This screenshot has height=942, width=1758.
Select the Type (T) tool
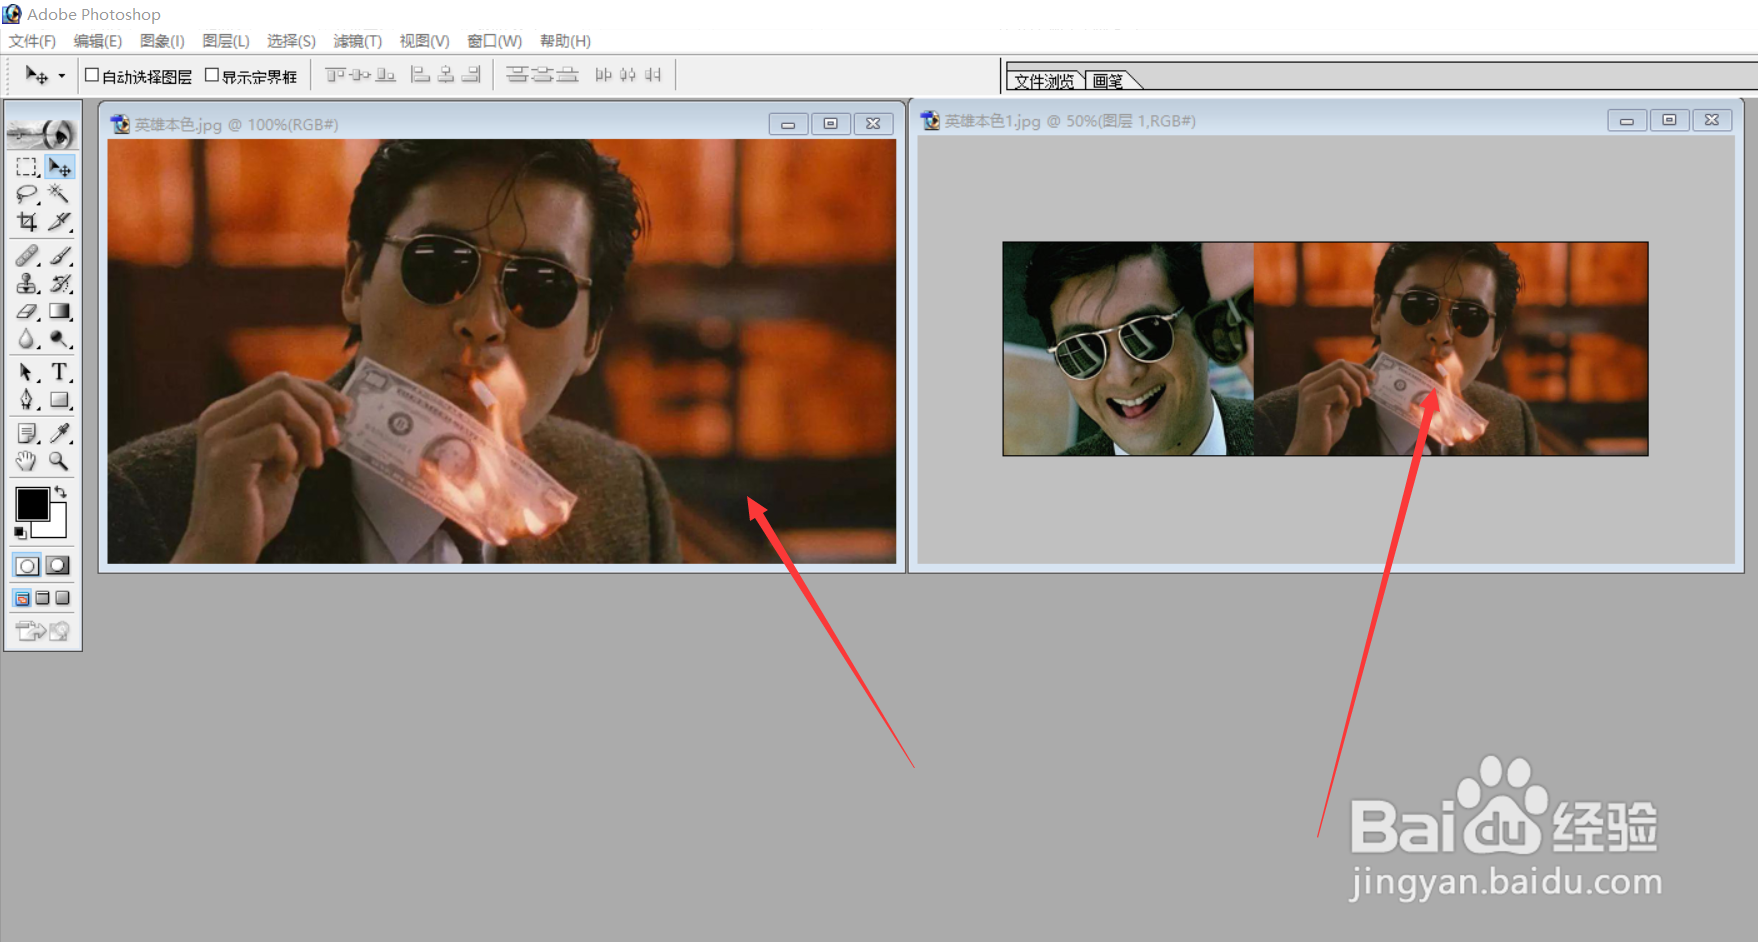60,373
